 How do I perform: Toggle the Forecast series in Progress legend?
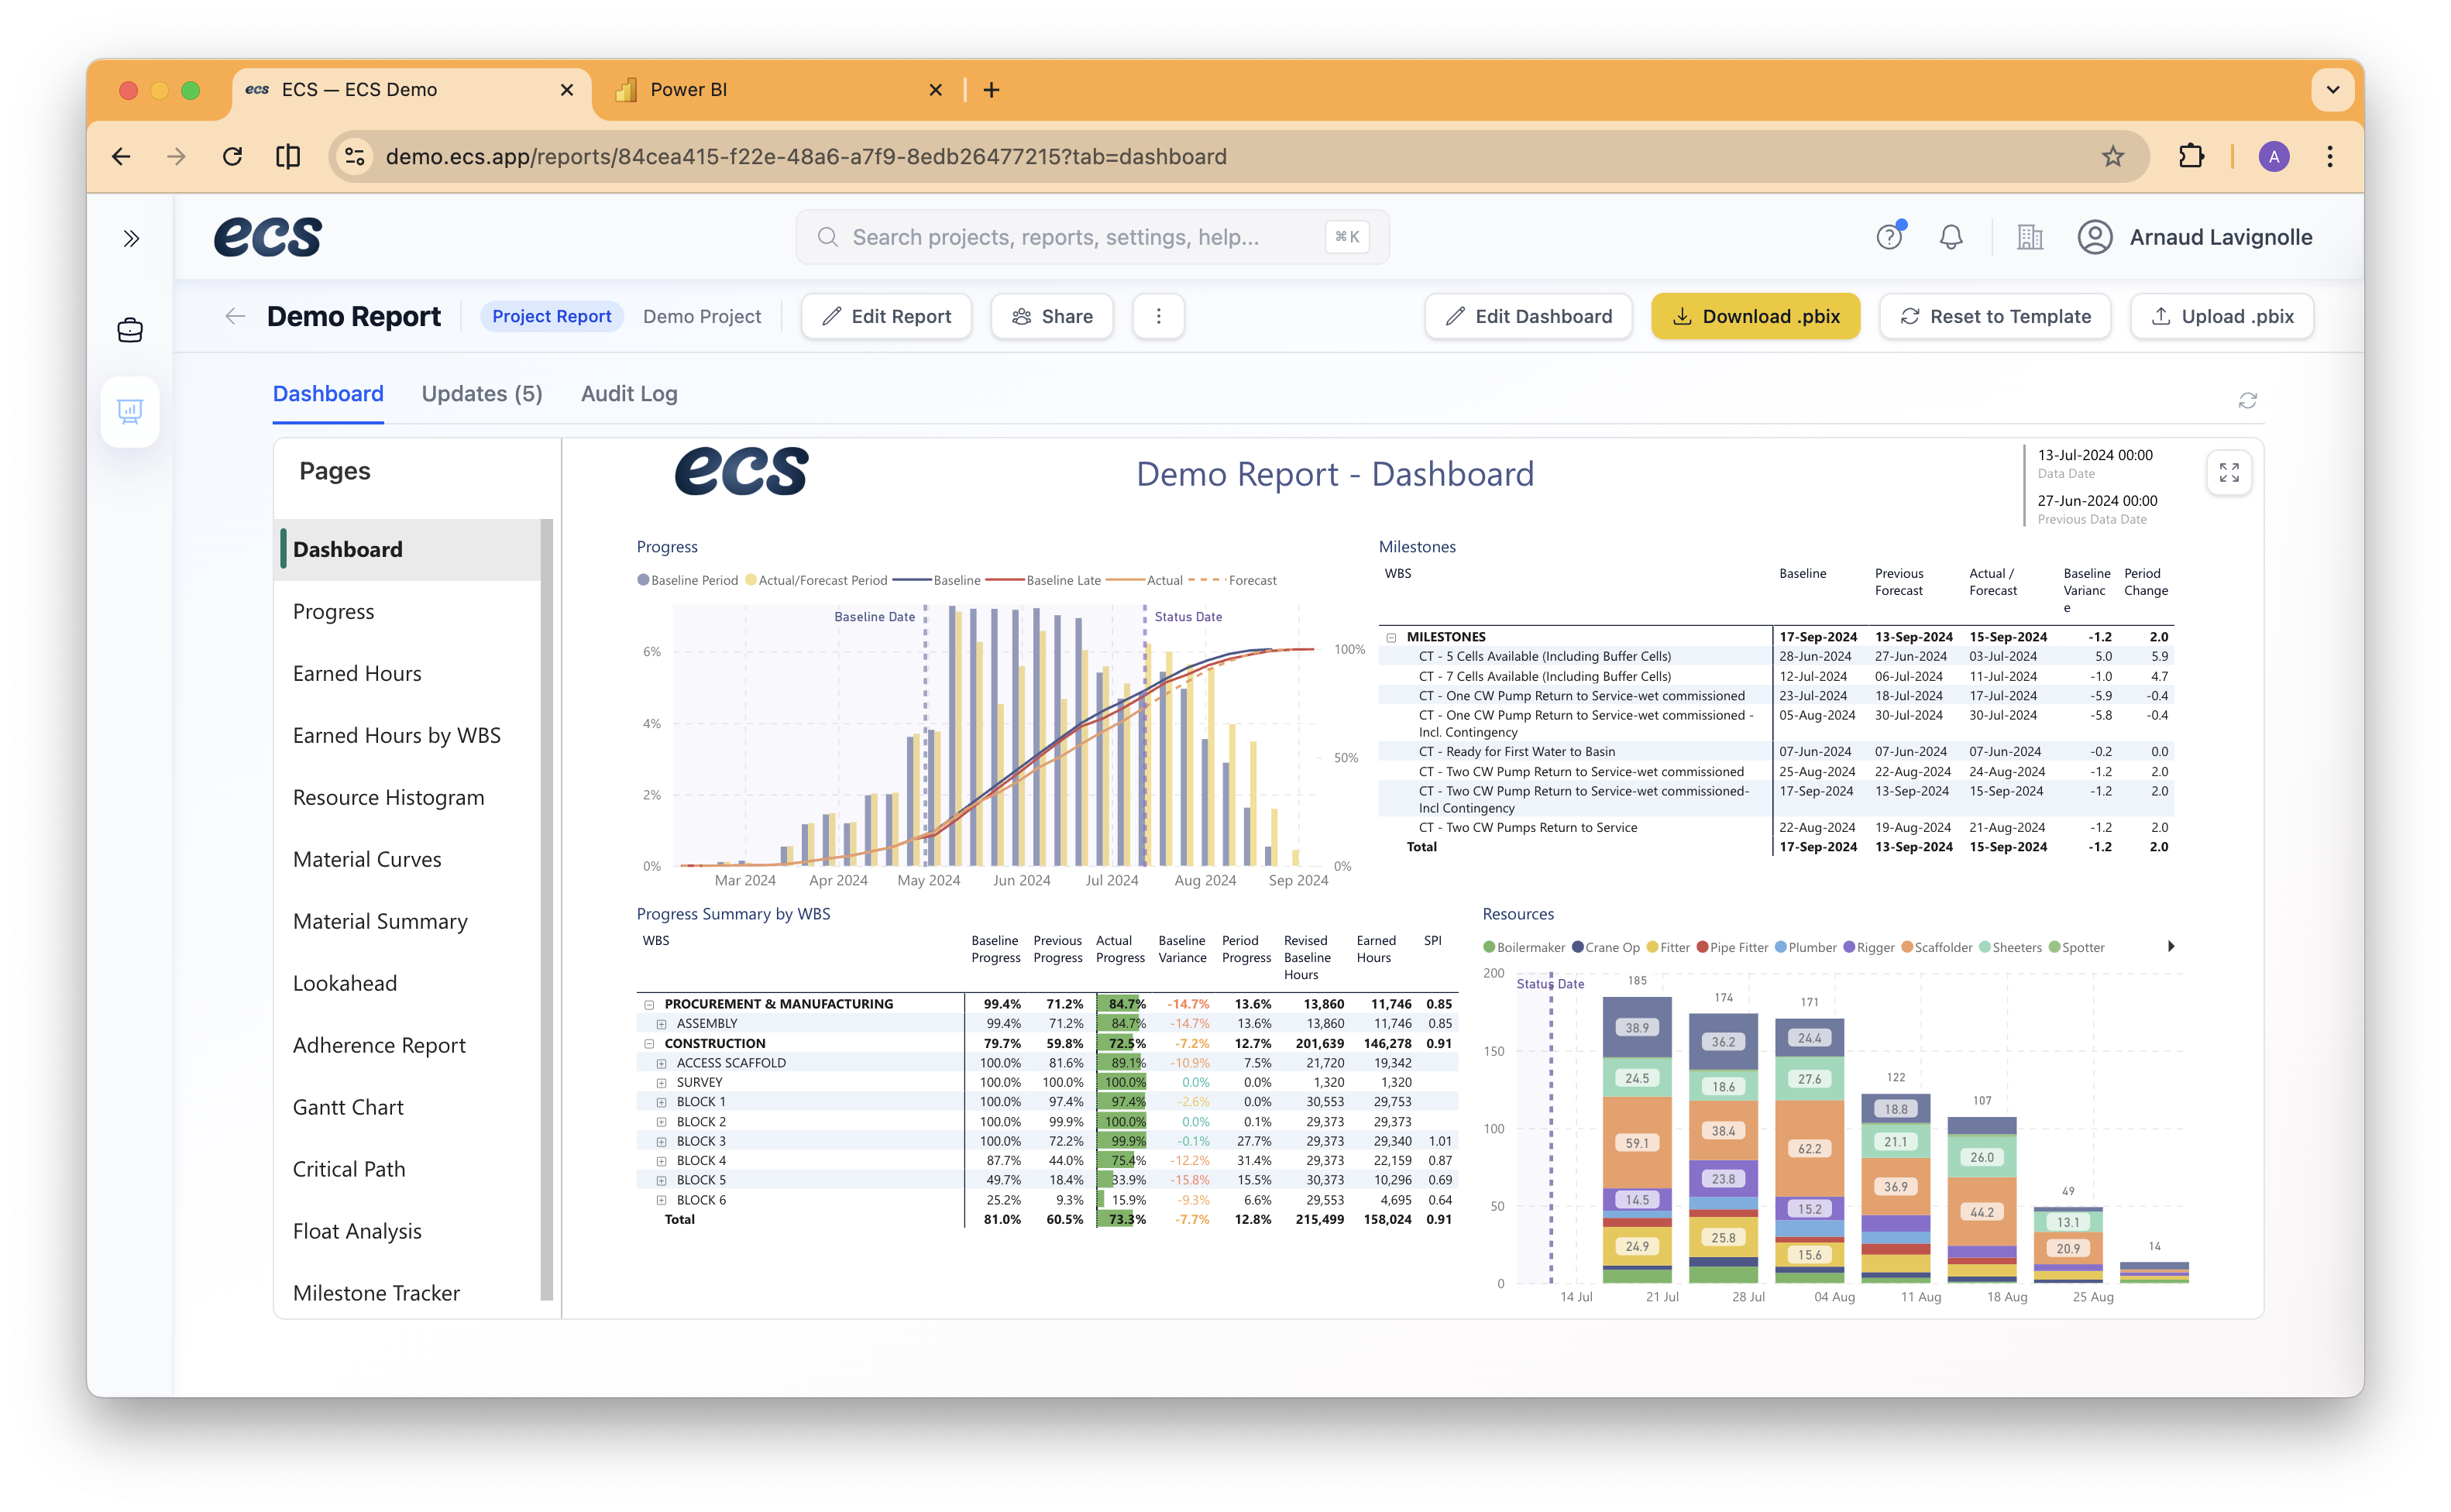point(1253,580)
